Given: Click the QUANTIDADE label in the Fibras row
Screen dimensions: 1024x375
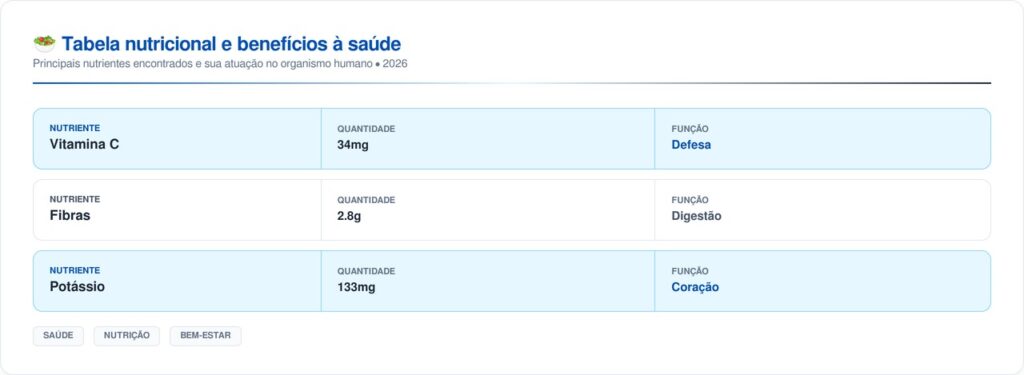Looking at the screenshot, I should pyautogui.click(x=366, y=200).
